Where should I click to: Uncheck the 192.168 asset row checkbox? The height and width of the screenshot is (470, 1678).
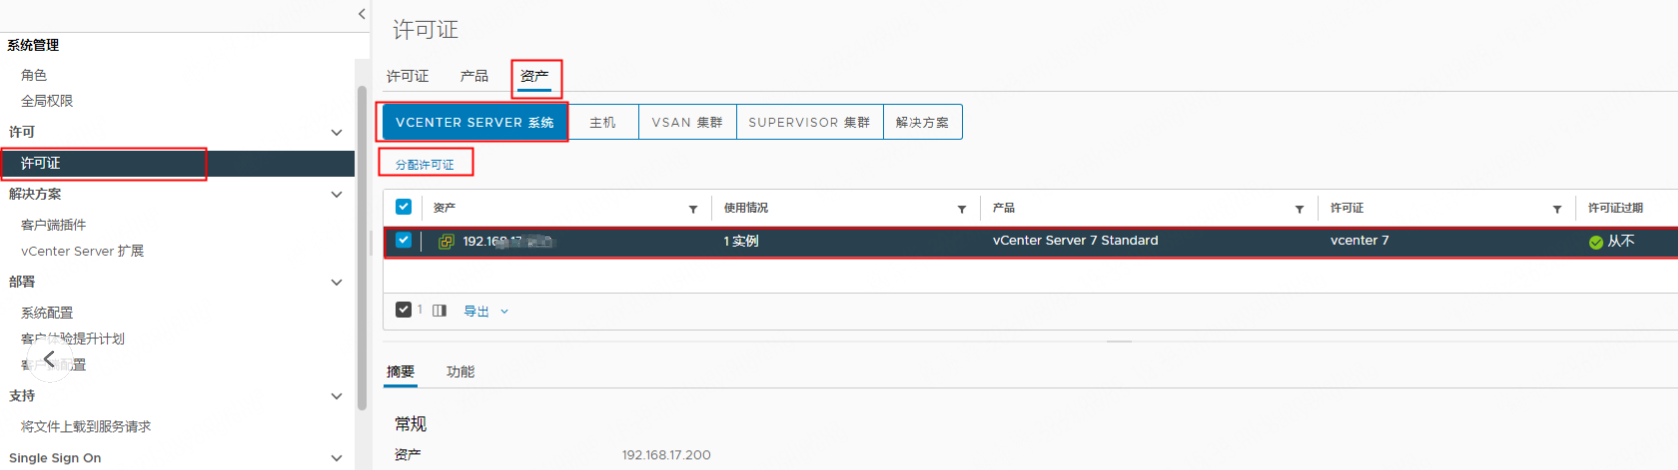(x=403, y=240)
